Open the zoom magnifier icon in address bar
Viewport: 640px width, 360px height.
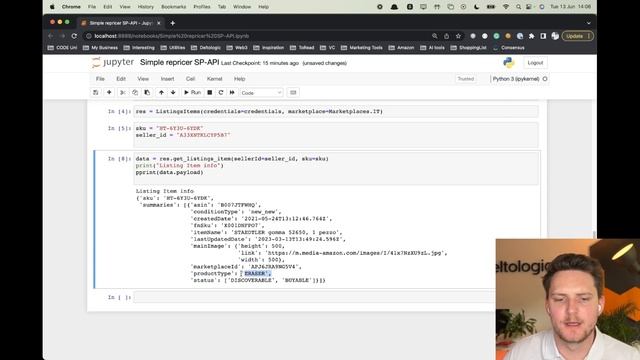tap(435, 36)
